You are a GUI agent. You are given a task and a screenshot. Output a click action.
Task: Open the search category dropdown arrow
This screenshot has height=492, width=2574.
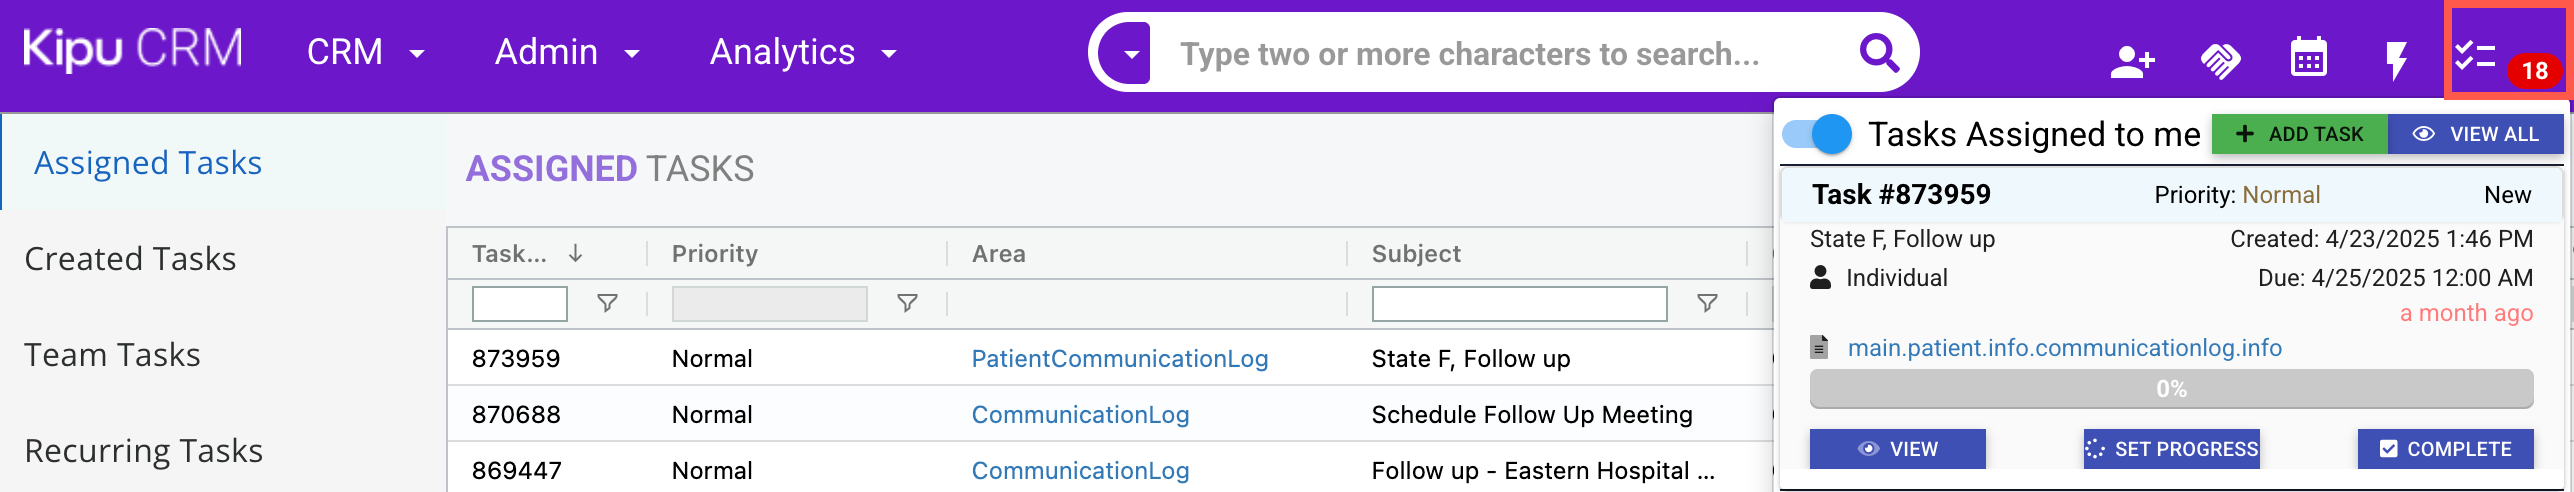pos(1131,54)
